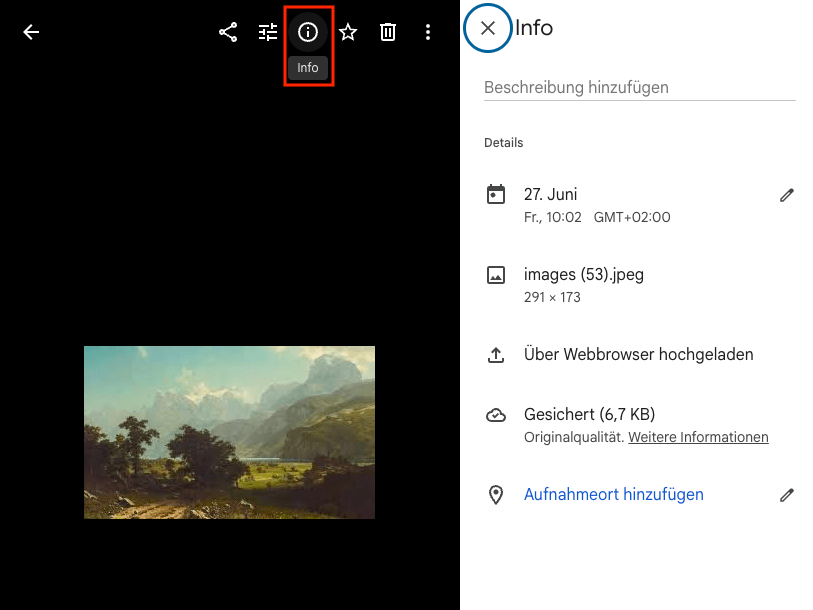Navigate back with the arrow
This screenshot has height=610, width=813.
[31, 31]
